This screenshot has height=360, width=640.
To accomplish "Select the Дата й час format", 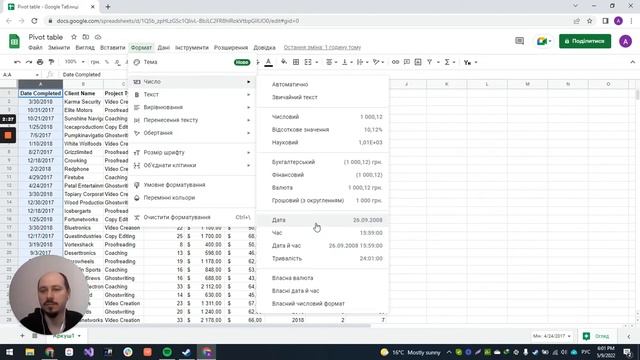I will coord(323,246).
